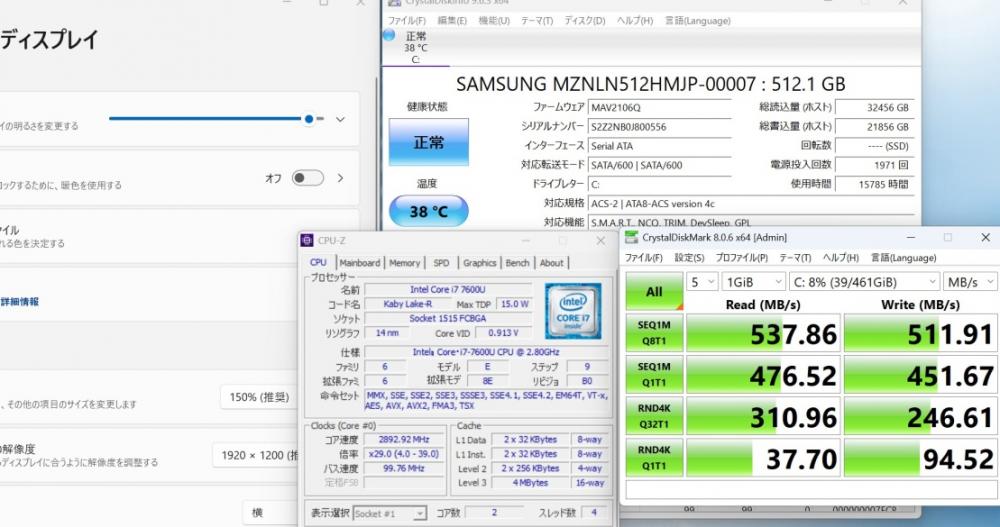Open ヘルプ(H) menu in CrystalDiskInfo
The width and height of the screenshot is (1000, 527).
pos(635,20)
